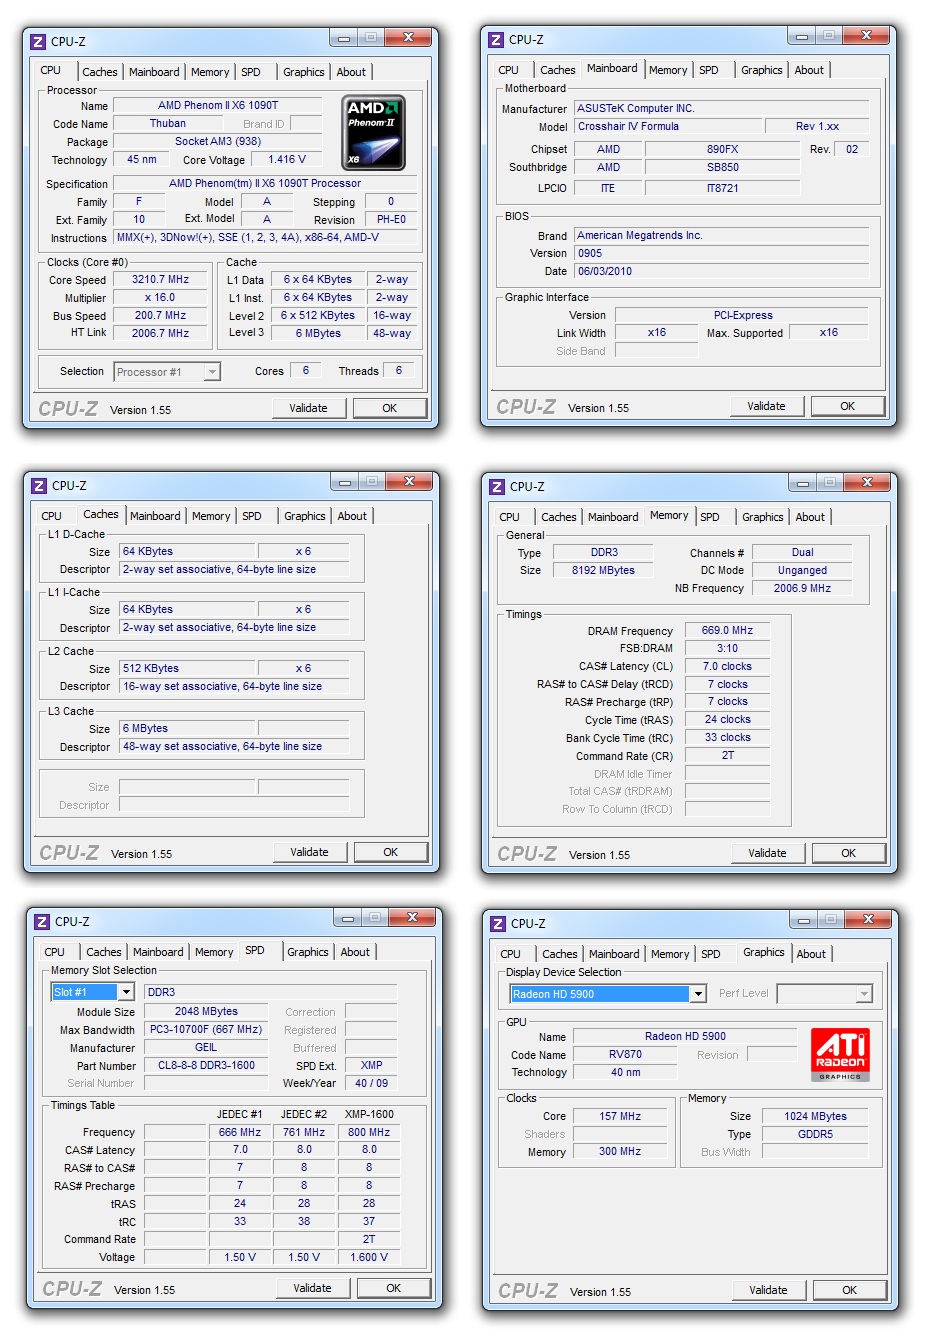Click OK in the Graphics tab window
Screen dimensions: 928x1334
coord(850,1290)
